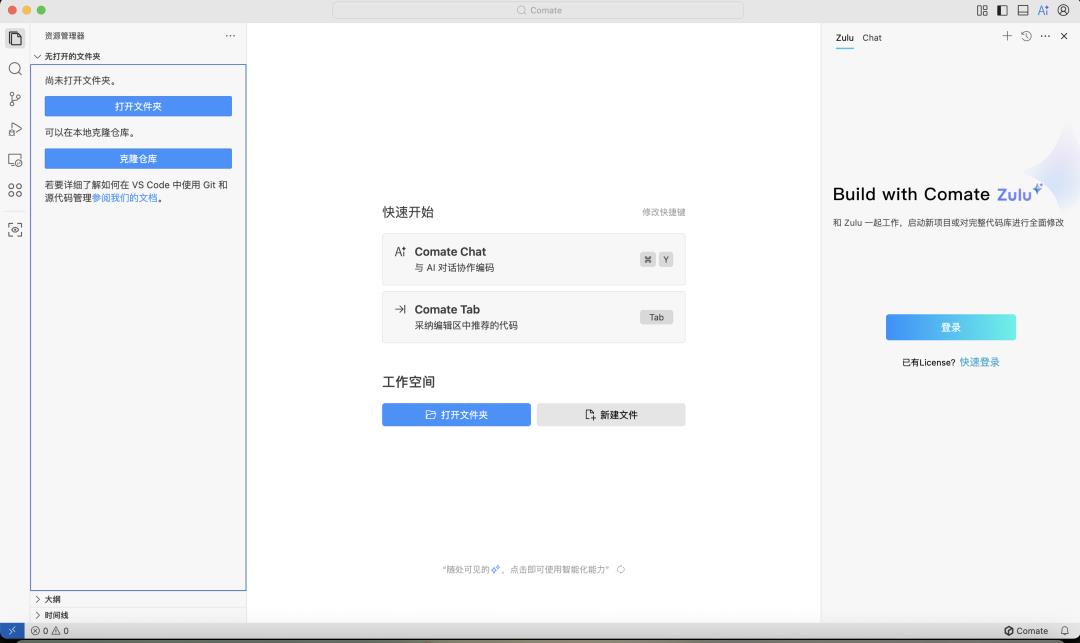Expand the 时间线 timeline section
Viewport: 1080px width, 643px height.
point(138,615)
